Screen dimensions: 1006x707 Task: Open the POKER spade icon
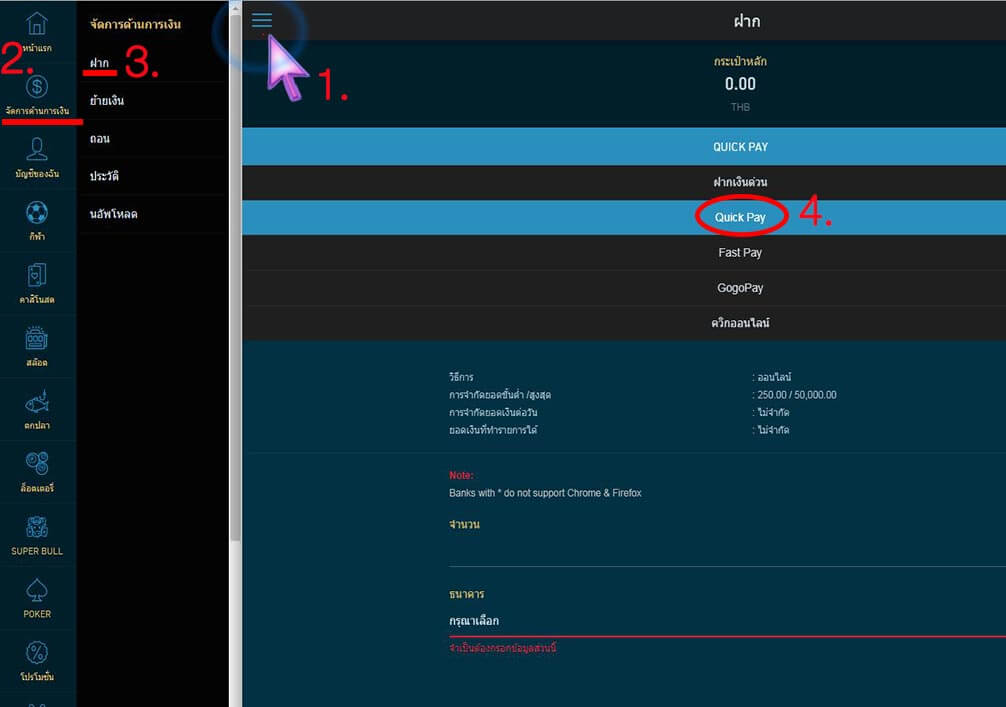point(37,590)
